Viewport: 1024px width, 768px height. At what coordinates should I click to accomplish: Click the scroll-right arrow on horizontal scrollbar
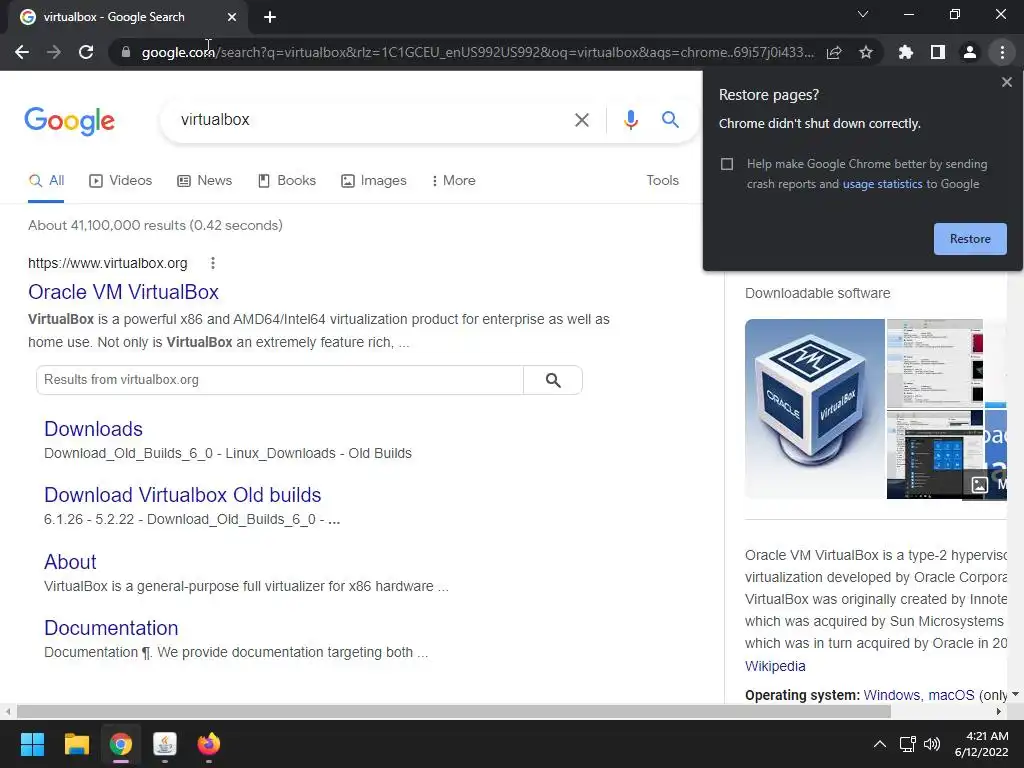pos(999,712)
